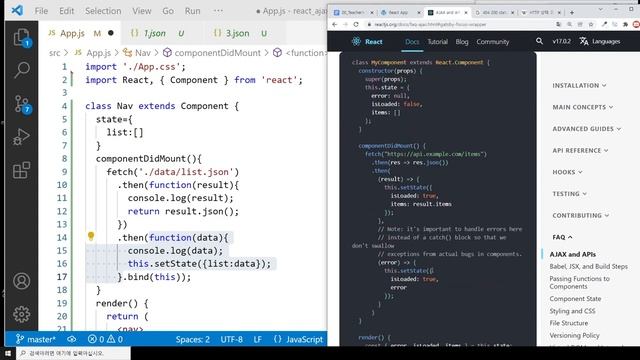Viewport: 640px width, 360px height.
Task: Open the Docs section on React site
Action: 412,42
